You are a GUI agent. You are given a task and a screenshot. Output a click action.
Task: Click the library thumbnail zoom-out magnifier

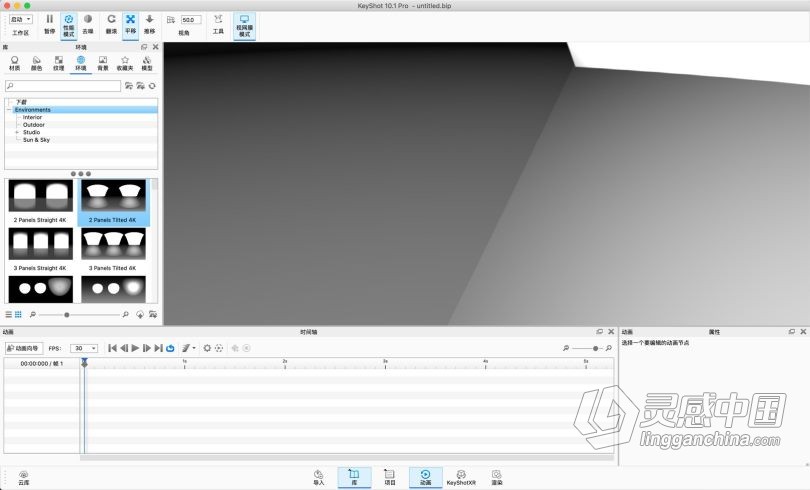click(x=33, y=314)
